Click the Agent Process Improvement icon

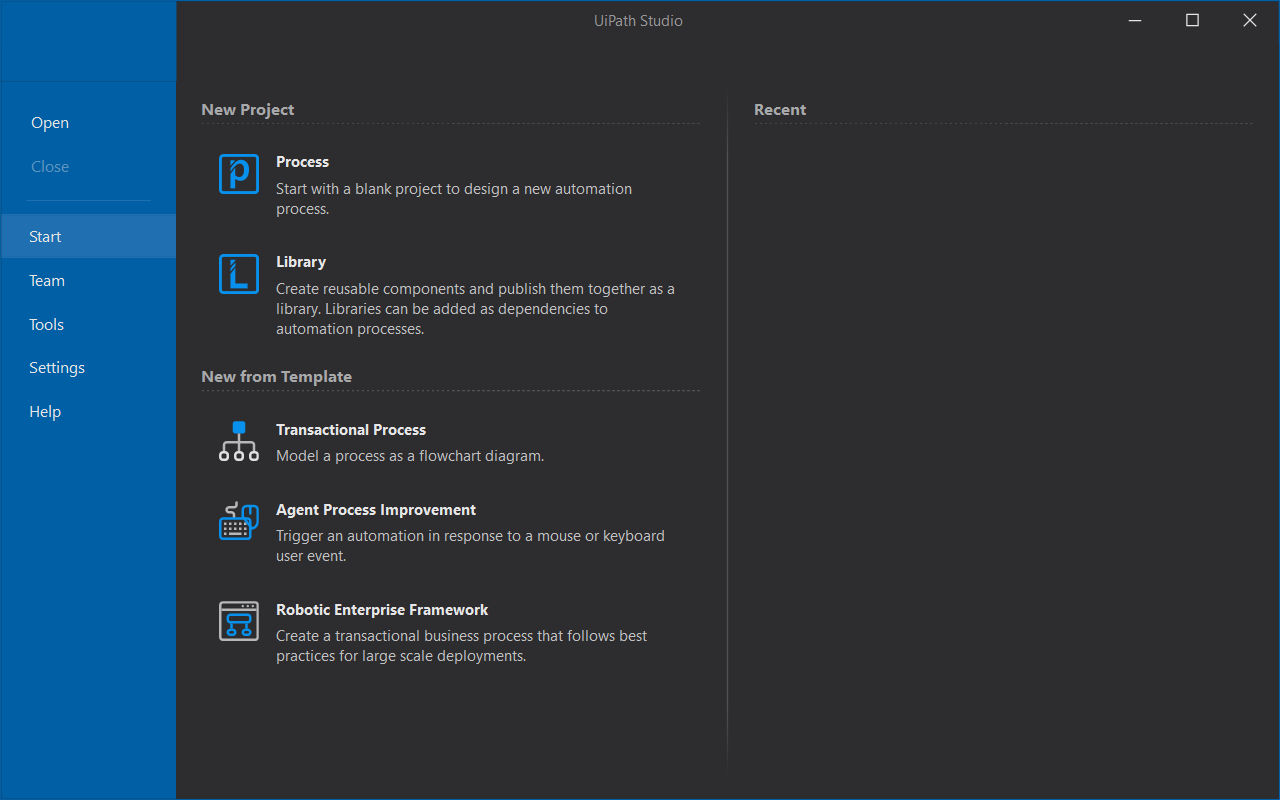[x=239, y=521]
